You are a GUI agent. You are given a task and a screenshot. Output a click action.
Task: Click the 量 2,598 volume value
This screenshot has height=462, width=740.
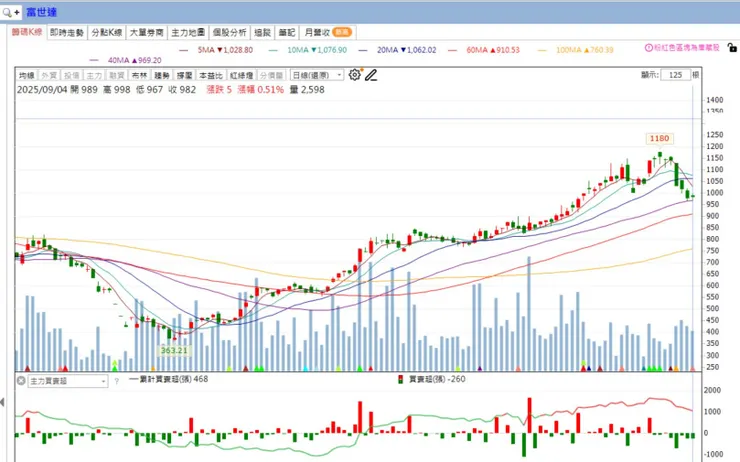[307, 90]
